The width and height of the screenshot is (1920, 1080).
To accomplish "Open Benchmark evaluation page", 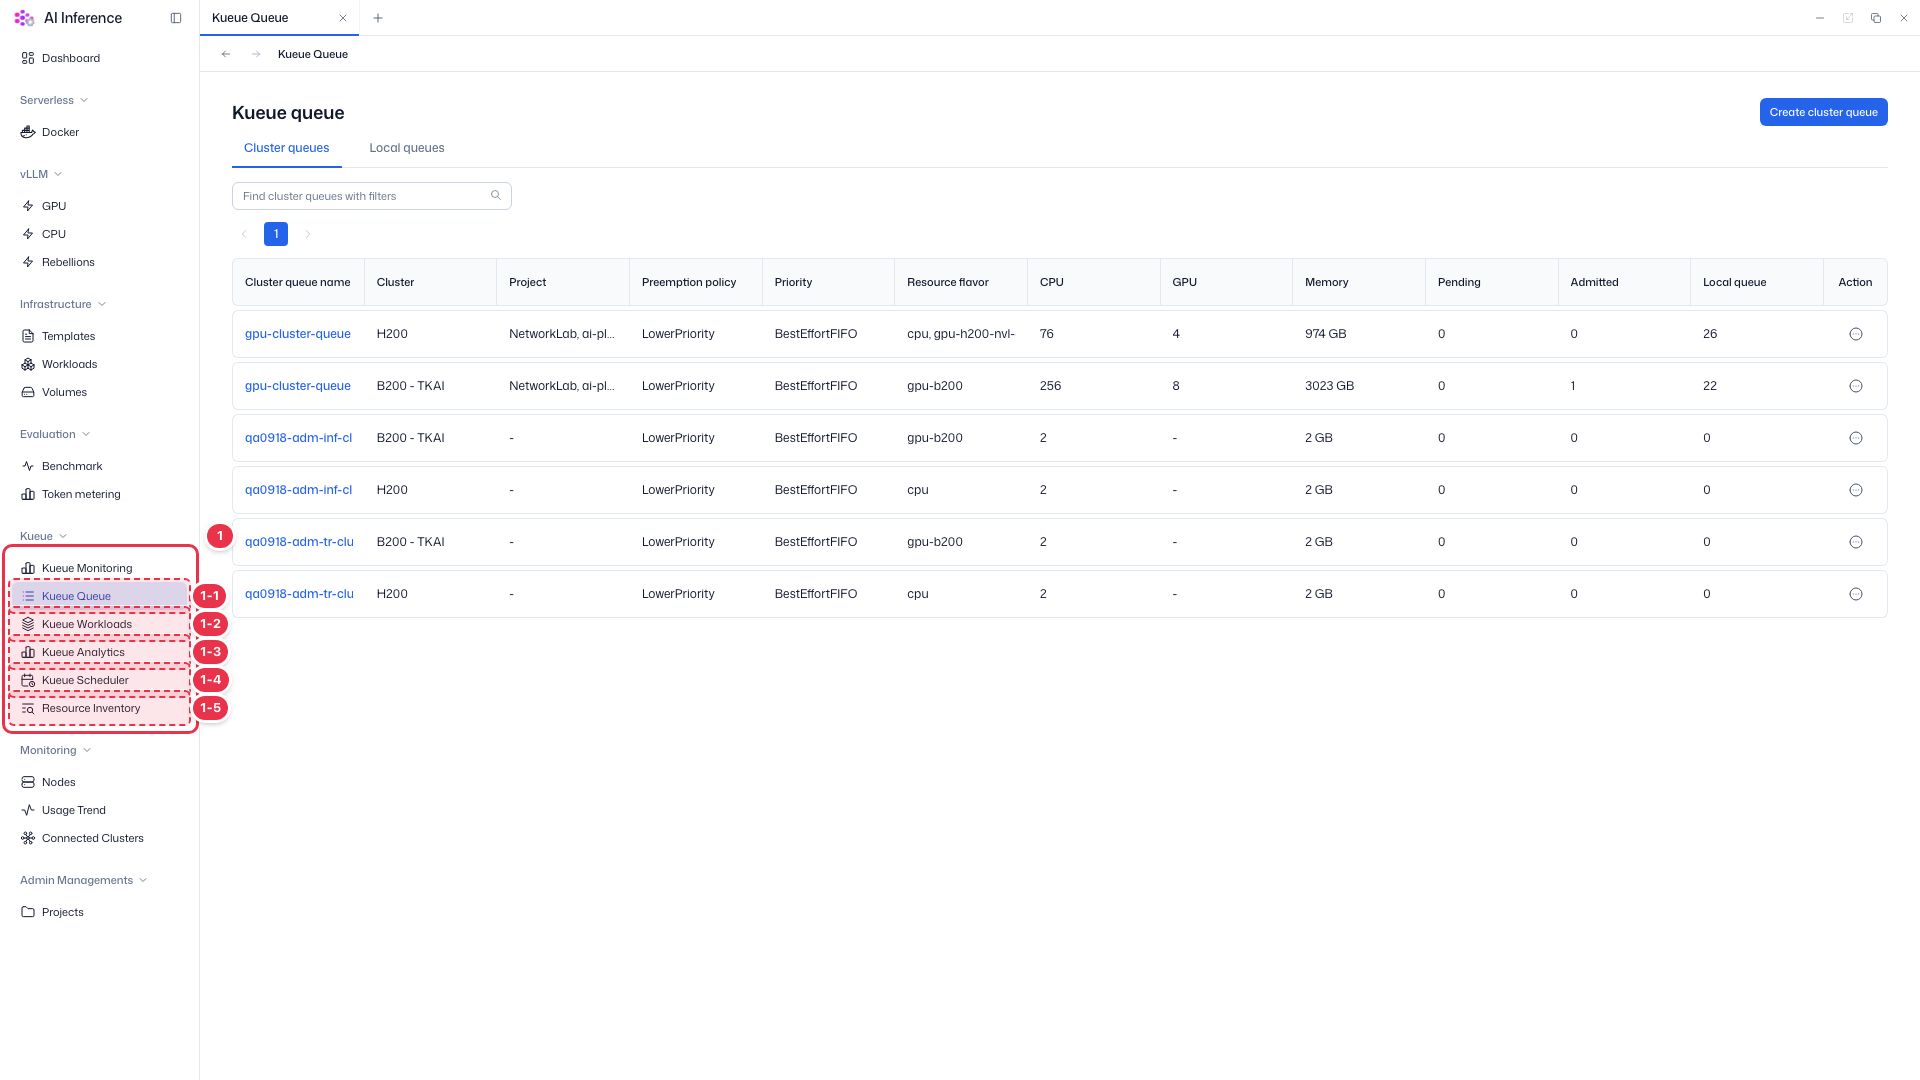I will pos(62,466).
